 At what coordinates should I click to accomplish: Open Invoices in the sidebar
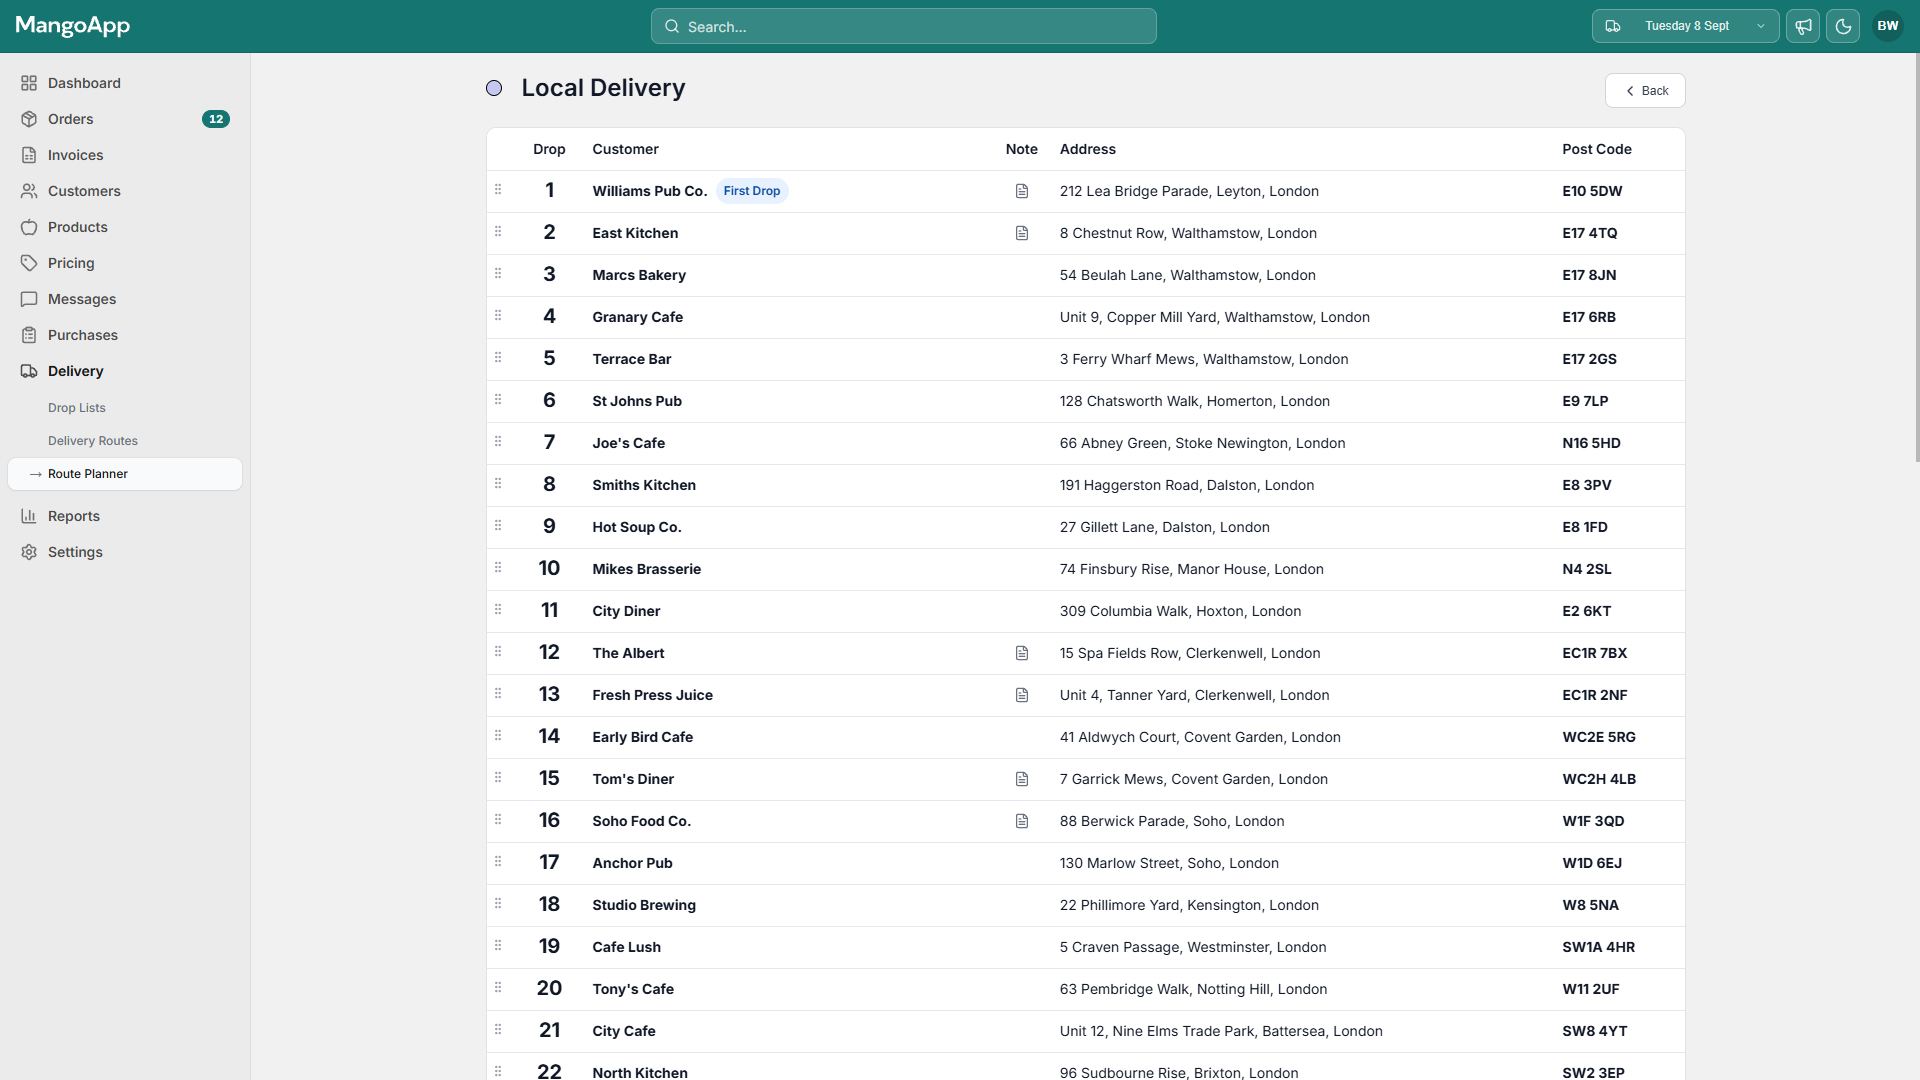point(125,155)
